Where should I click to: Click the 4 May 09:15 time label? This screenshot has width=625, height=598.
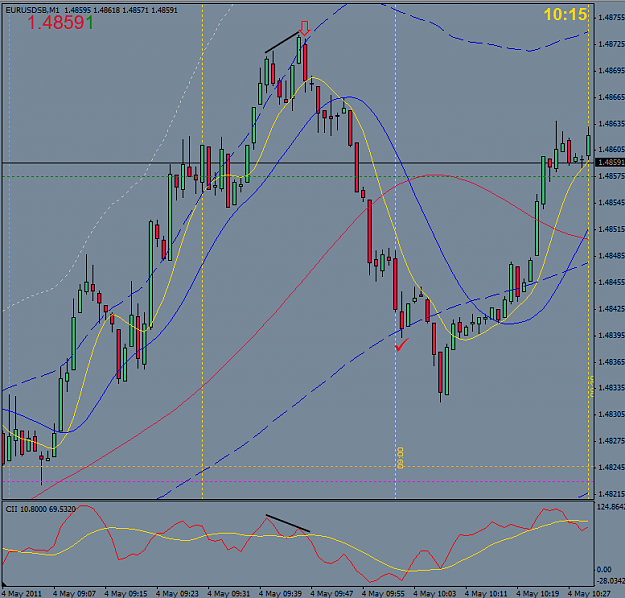pyautogui.click(x=126, y=593)
